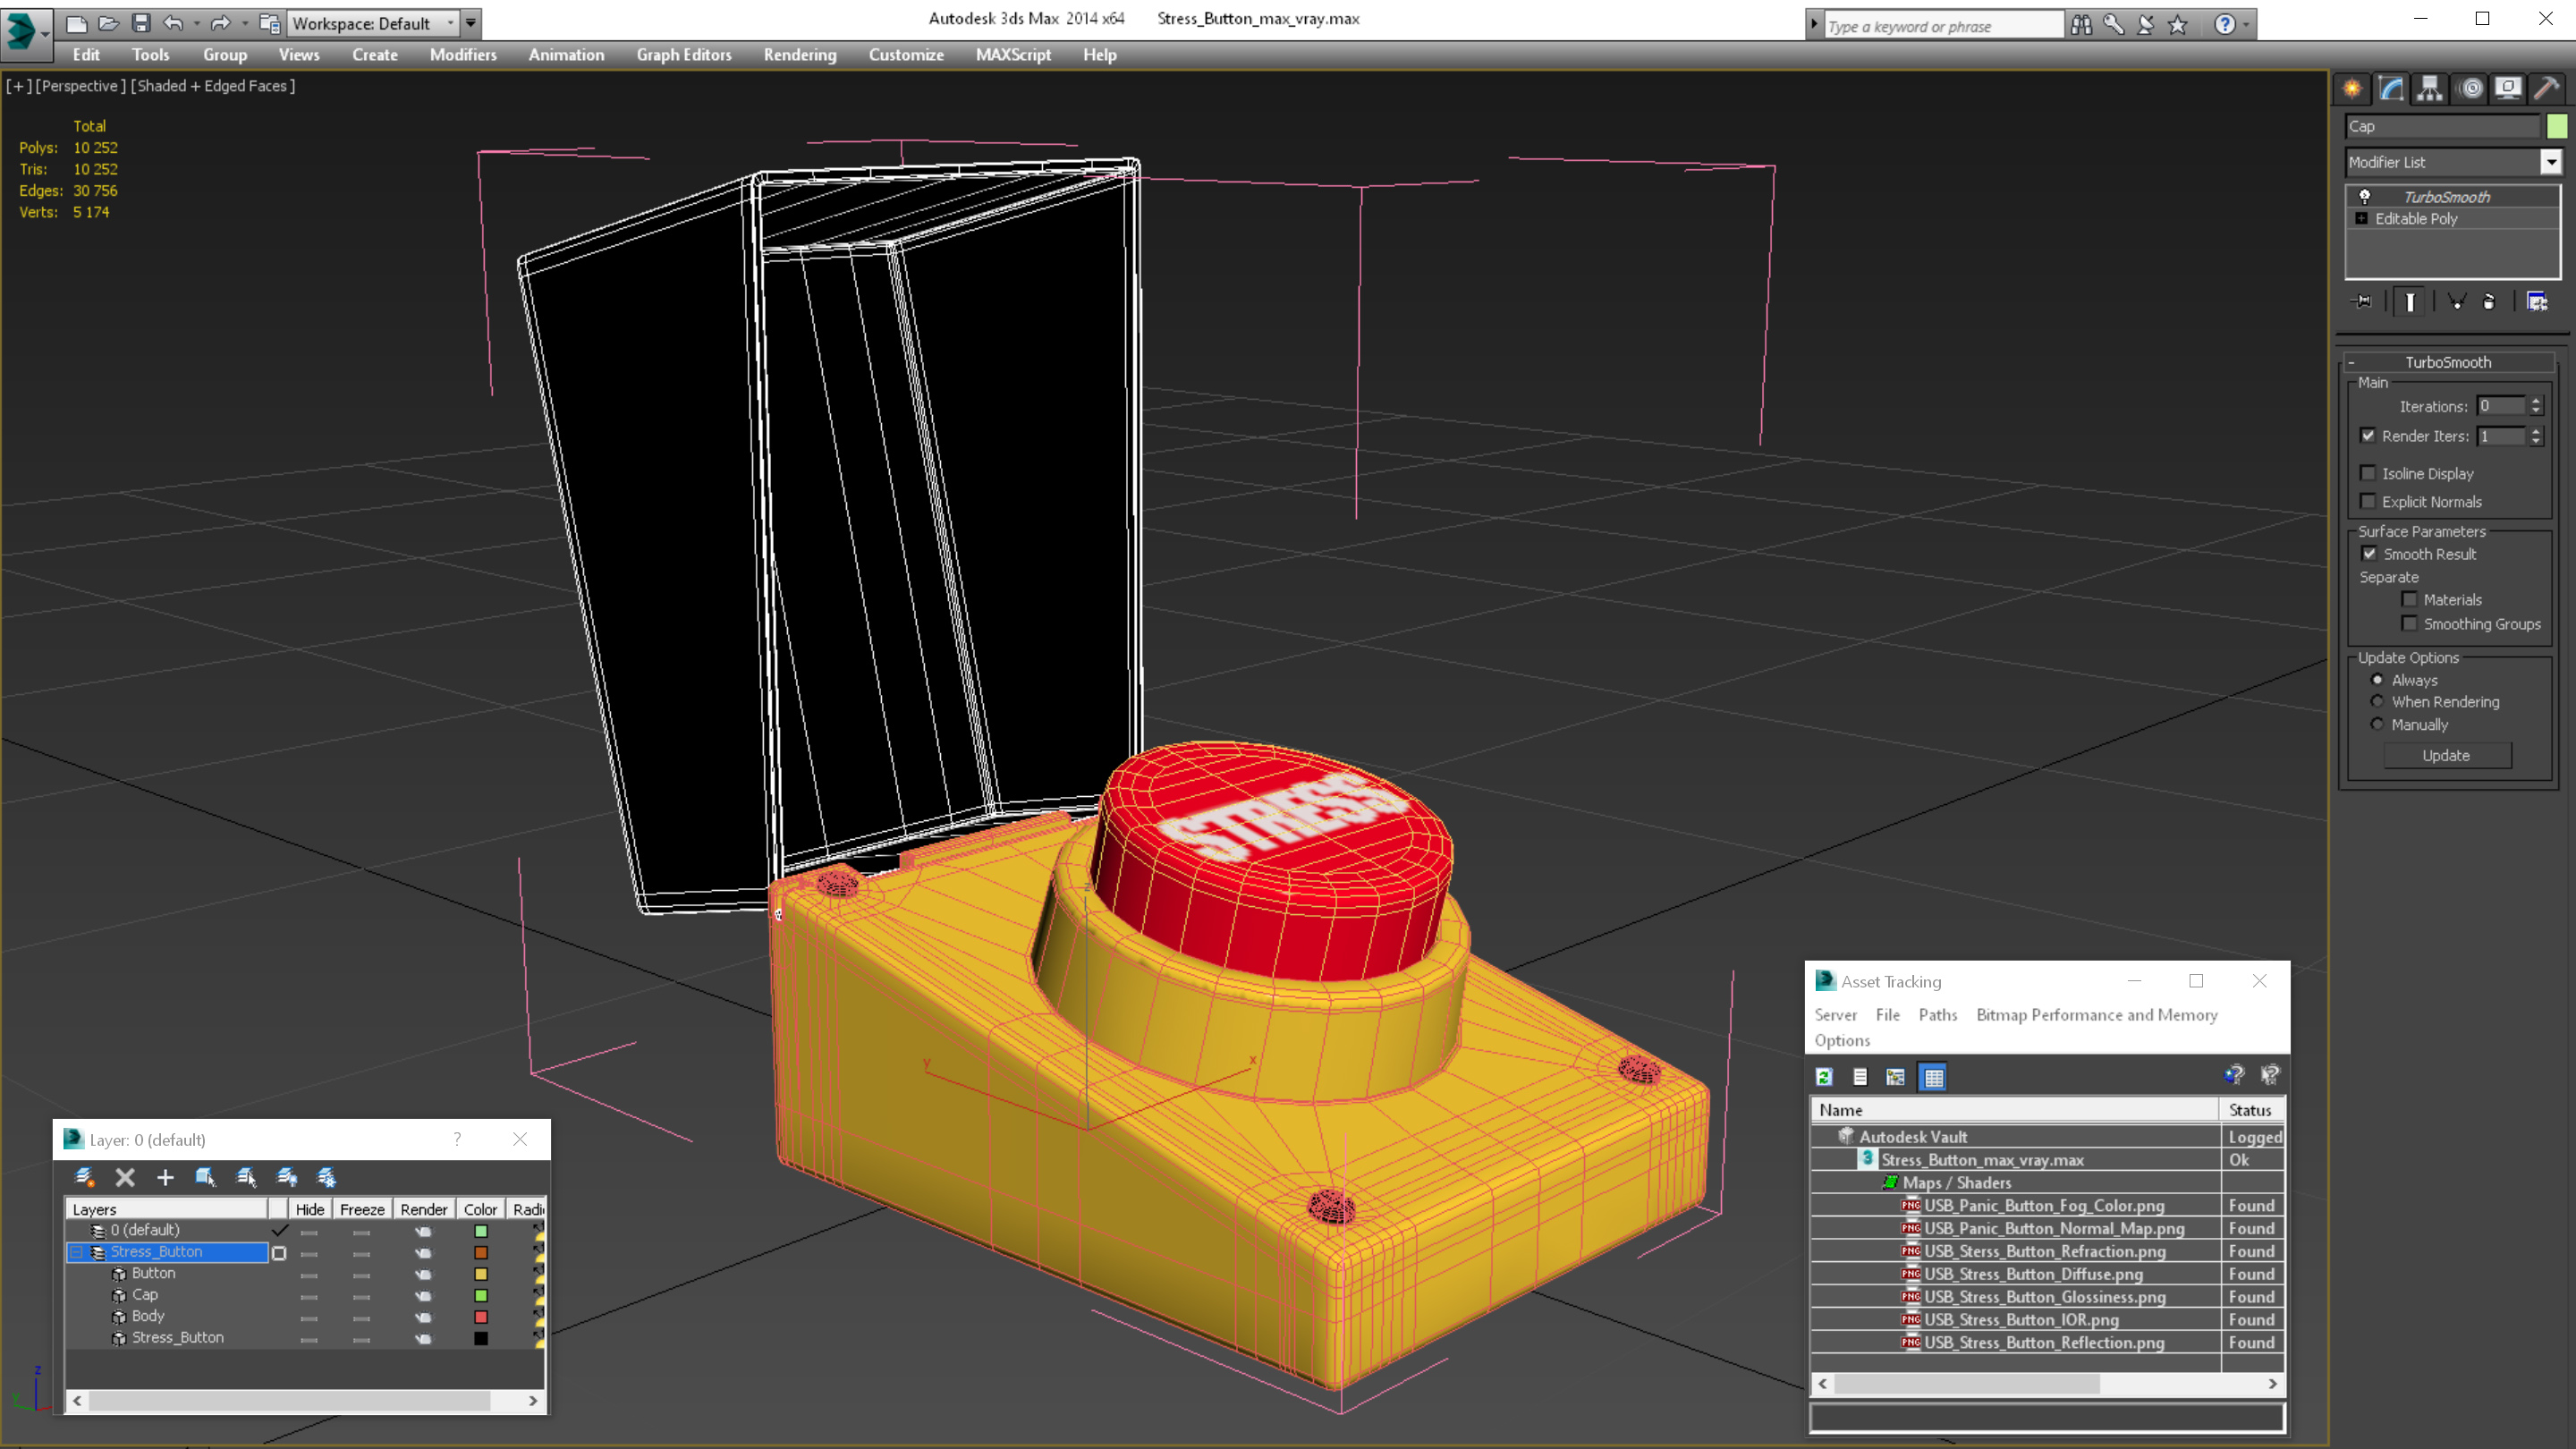Expand Editable Poly in modifier stack
The image size is (2576, 1449).
click(2362, 218)
